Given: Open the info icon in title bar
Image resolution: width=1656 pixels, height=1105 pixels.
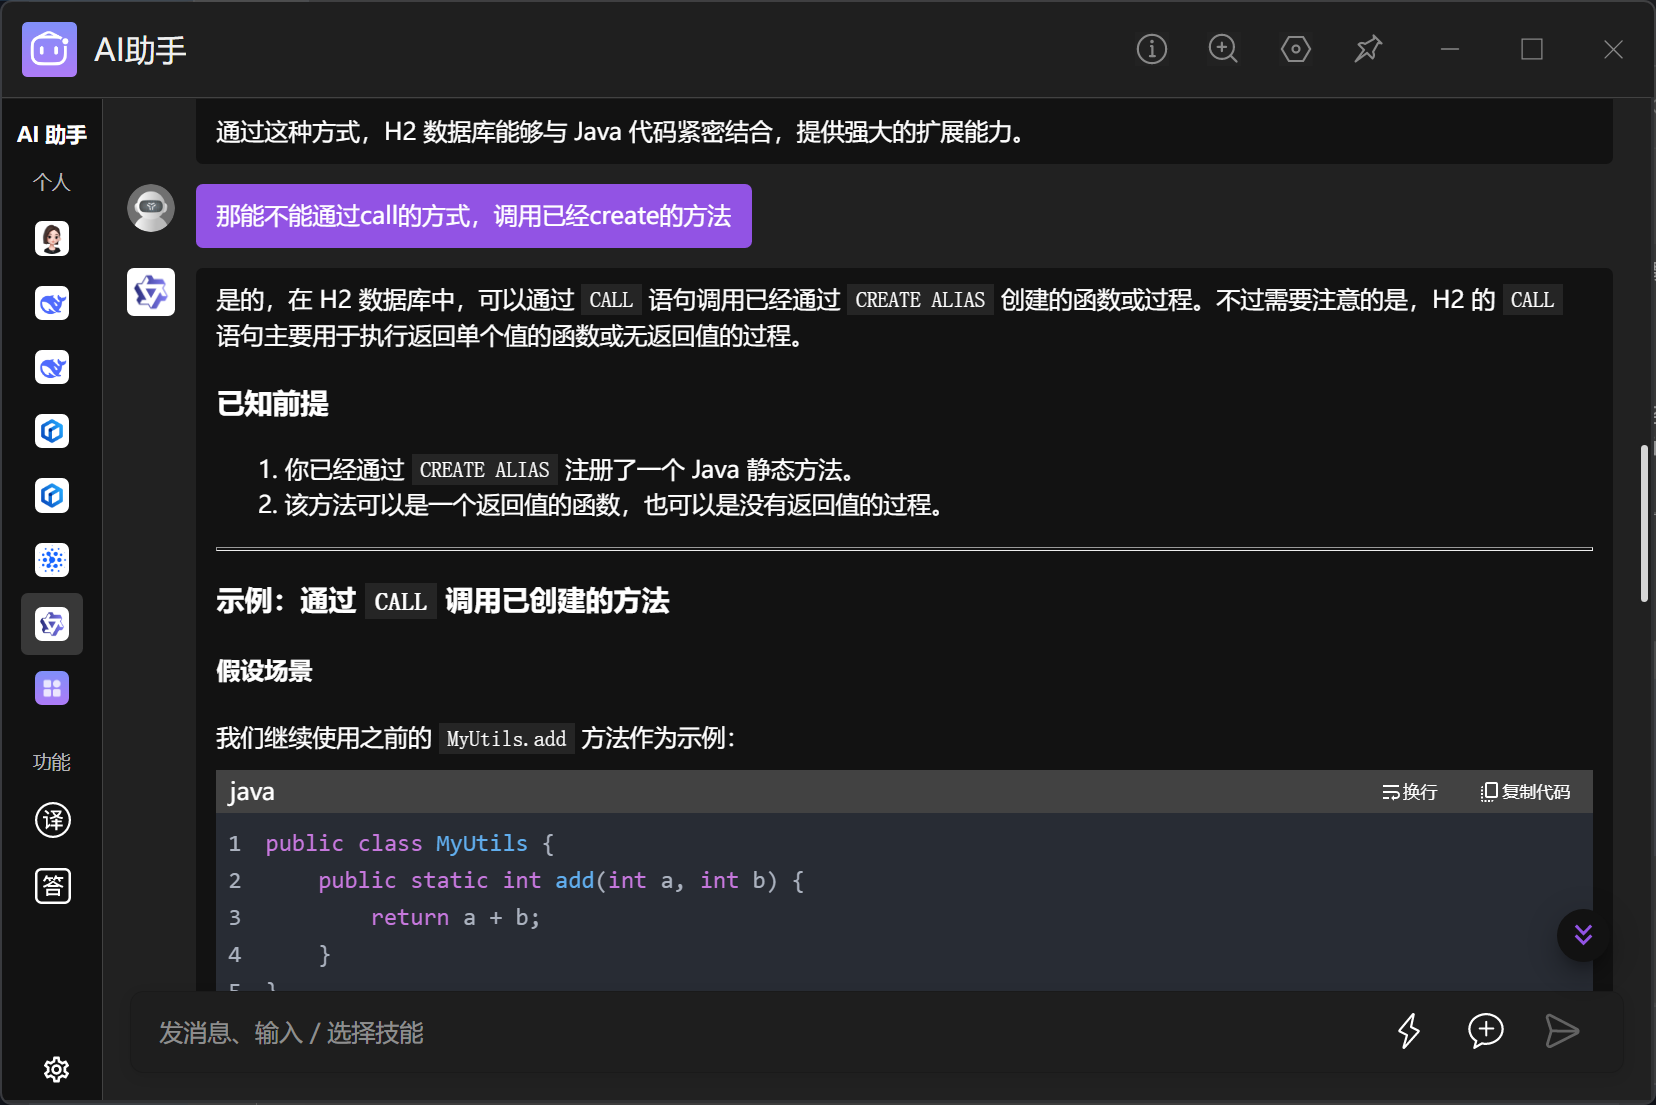Looking at the screenshot, I should coord(1151,49).
